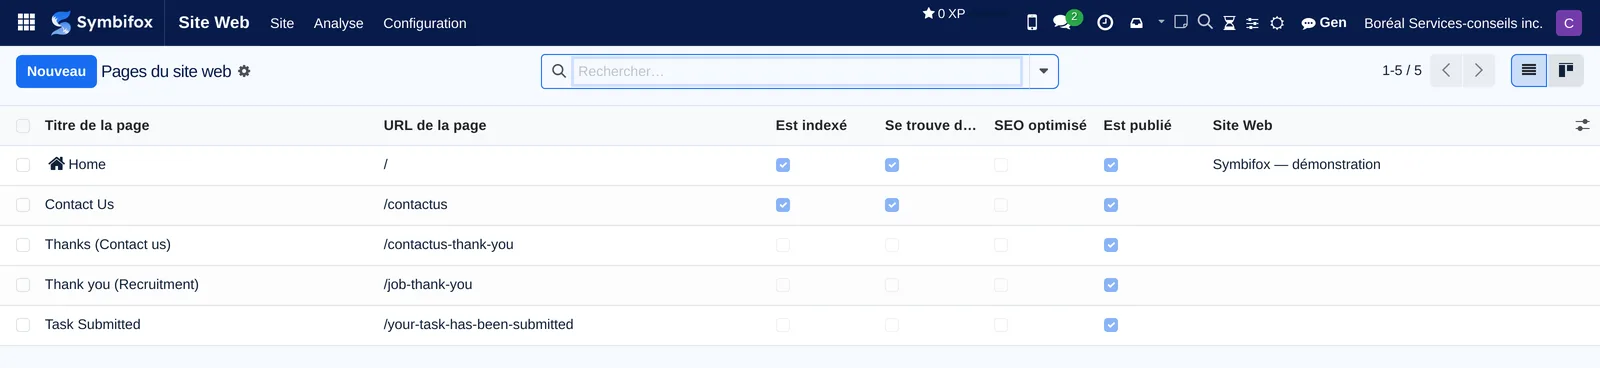Click the magnifier icon in top bar
The height and width of the screenshot is (368, 1600).
point(1205,22)
